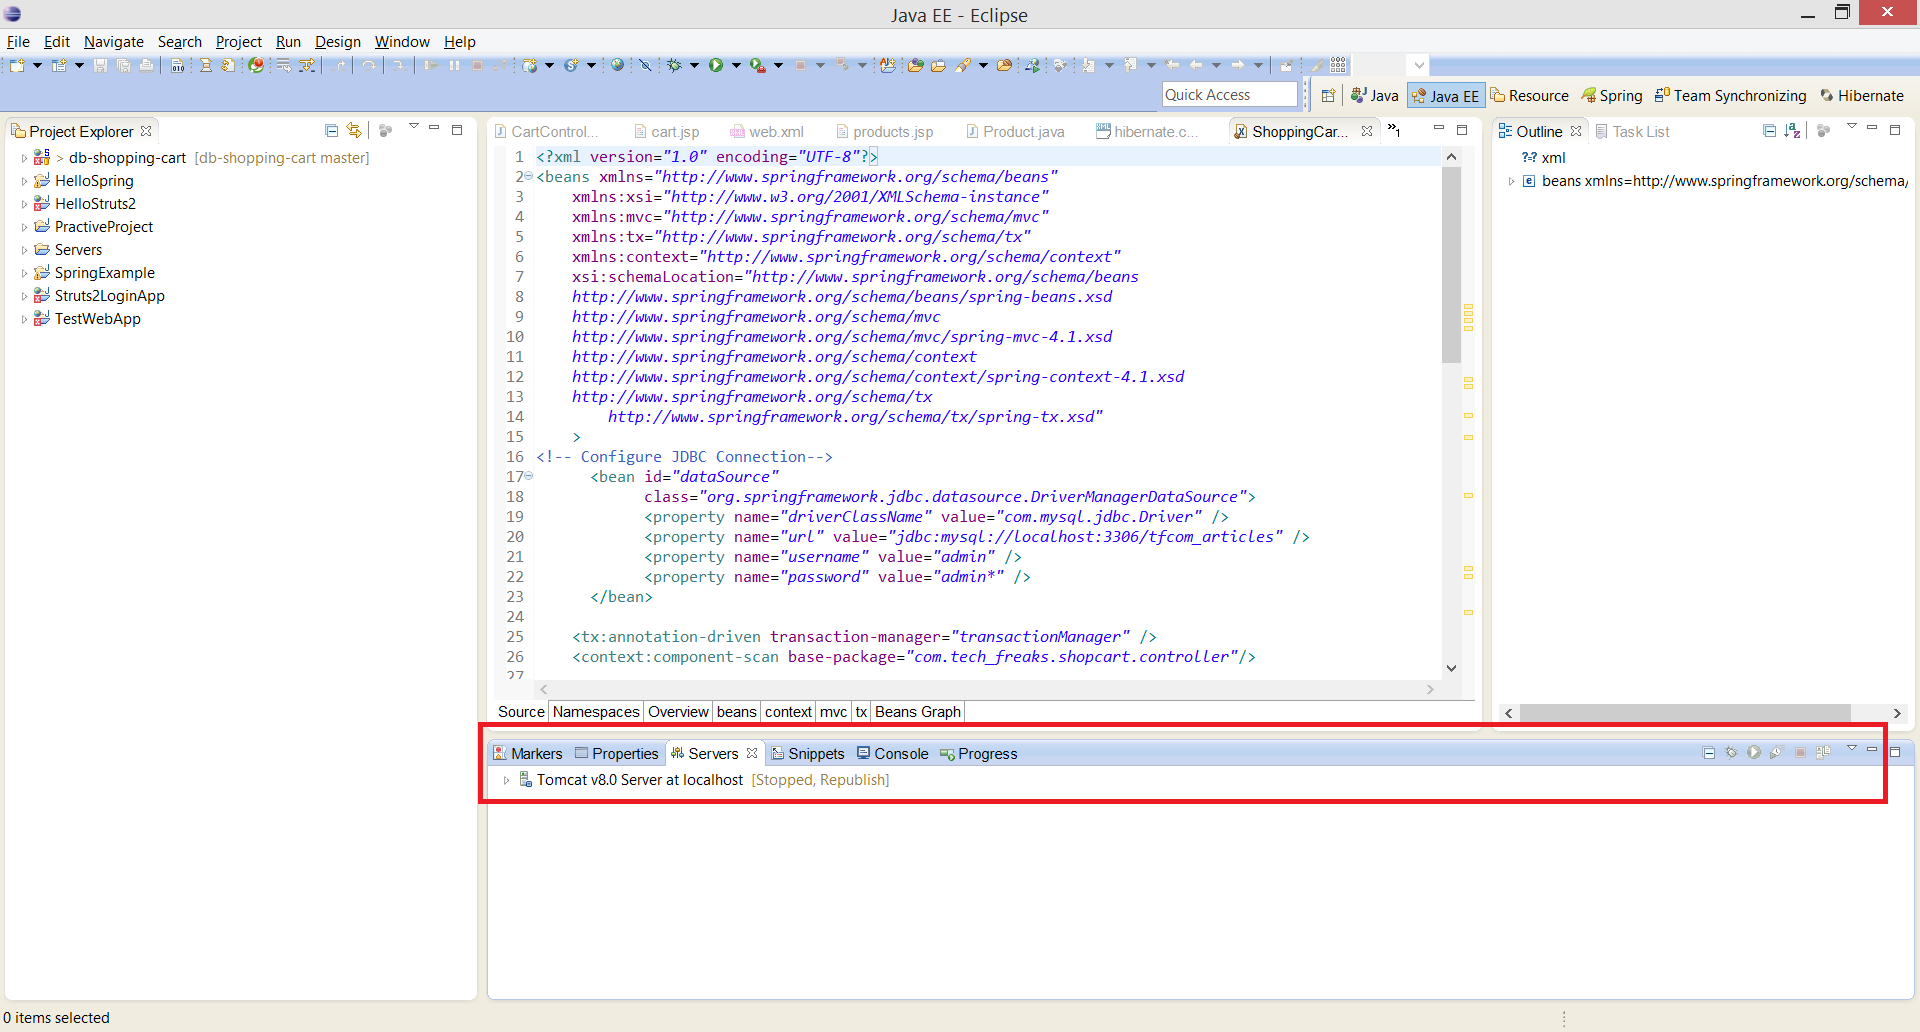Click the editor scroll down arrow
This screenshot has height=1032, width=1920.
1452,668
